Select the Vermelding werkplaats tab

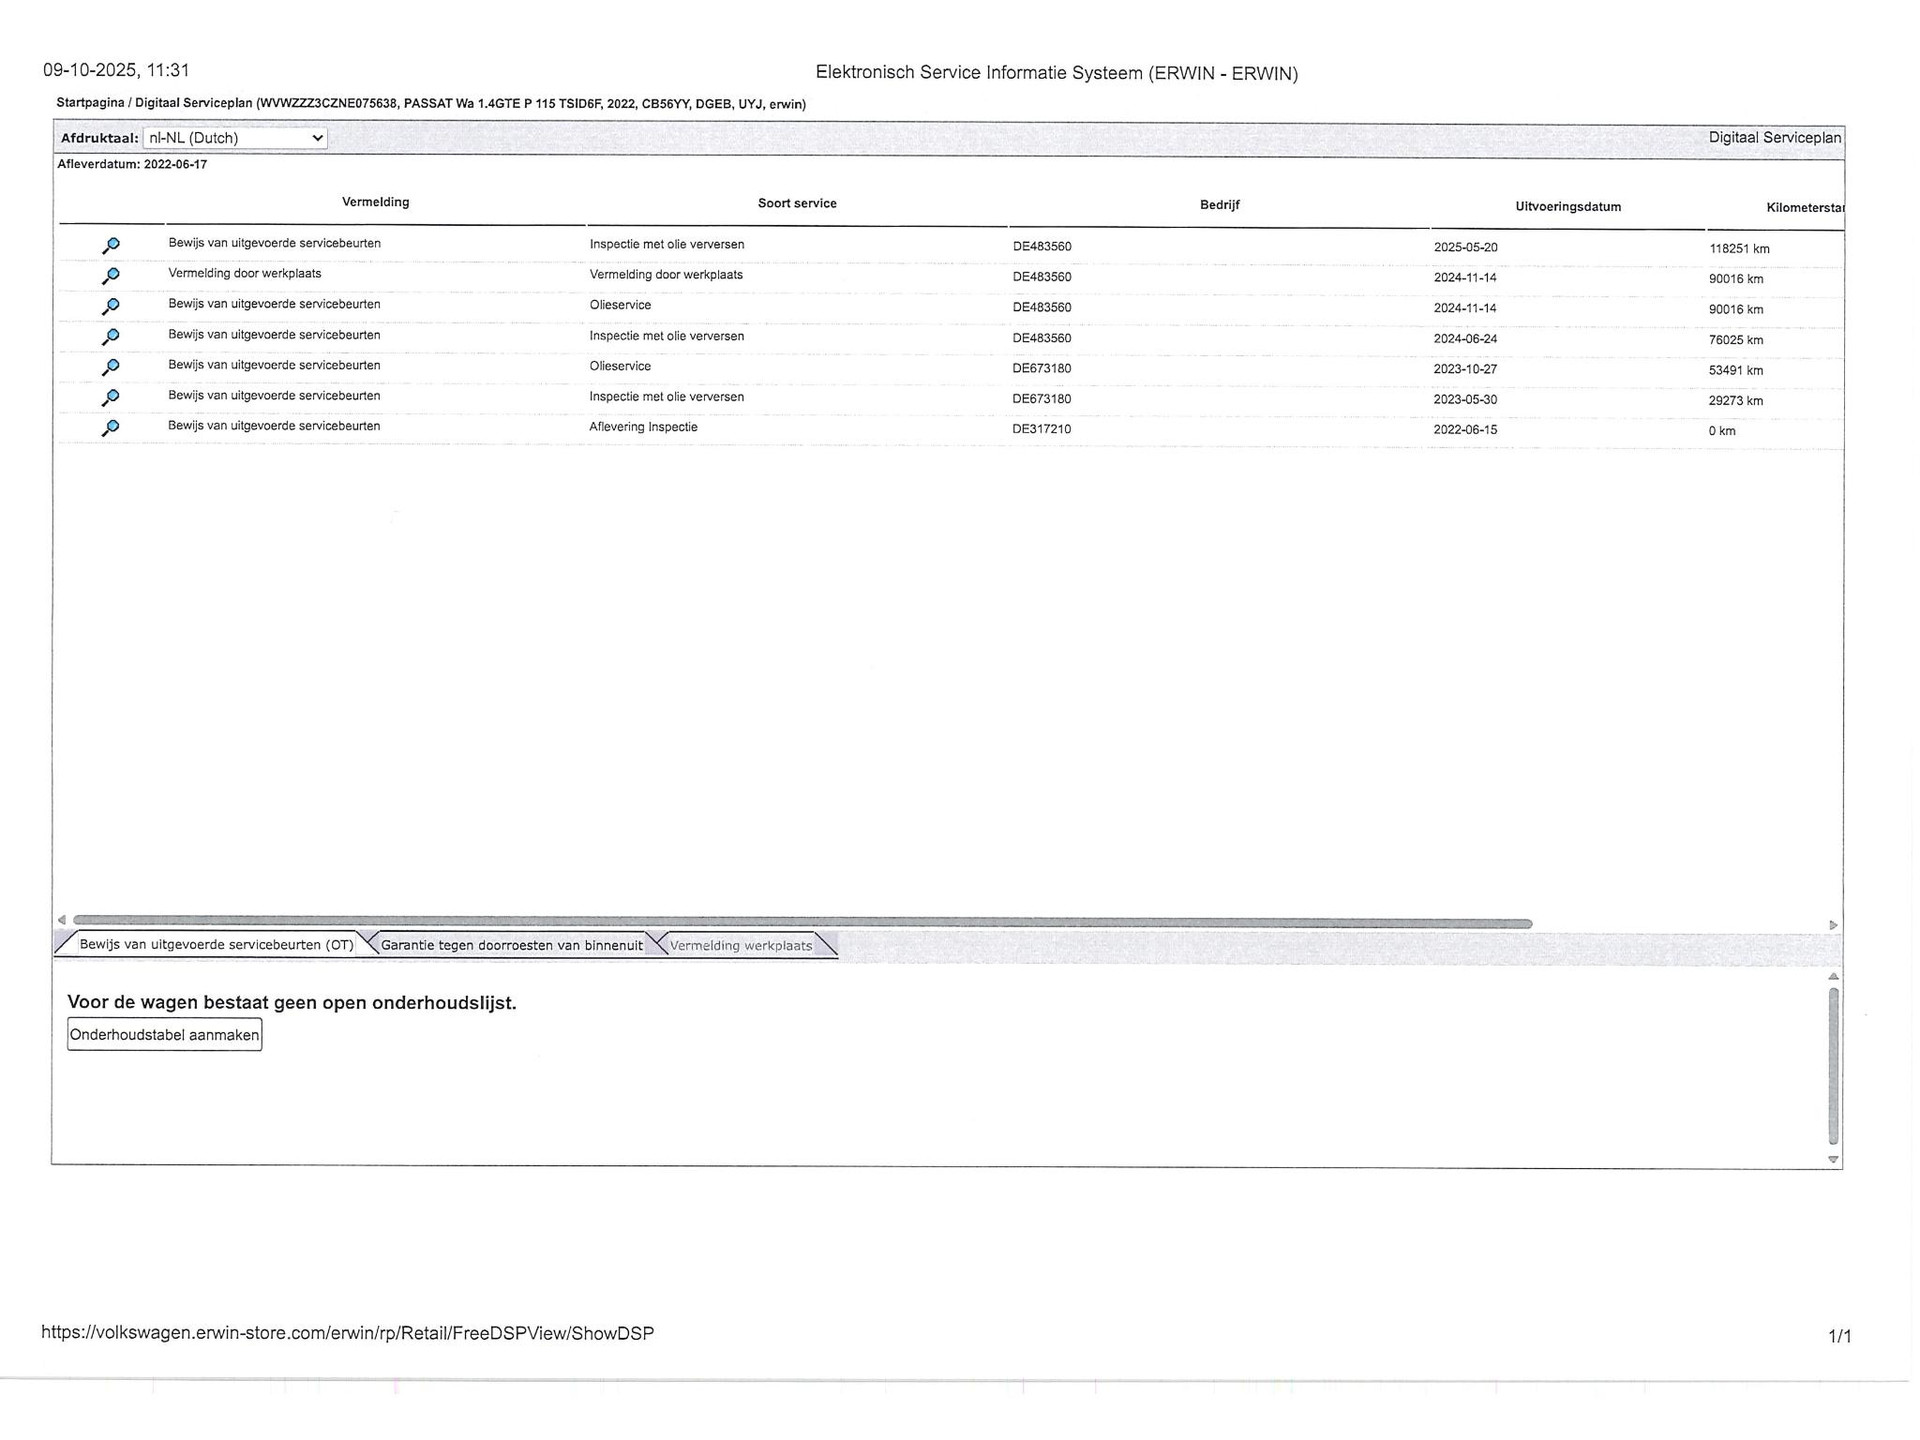tap(741, 945)
